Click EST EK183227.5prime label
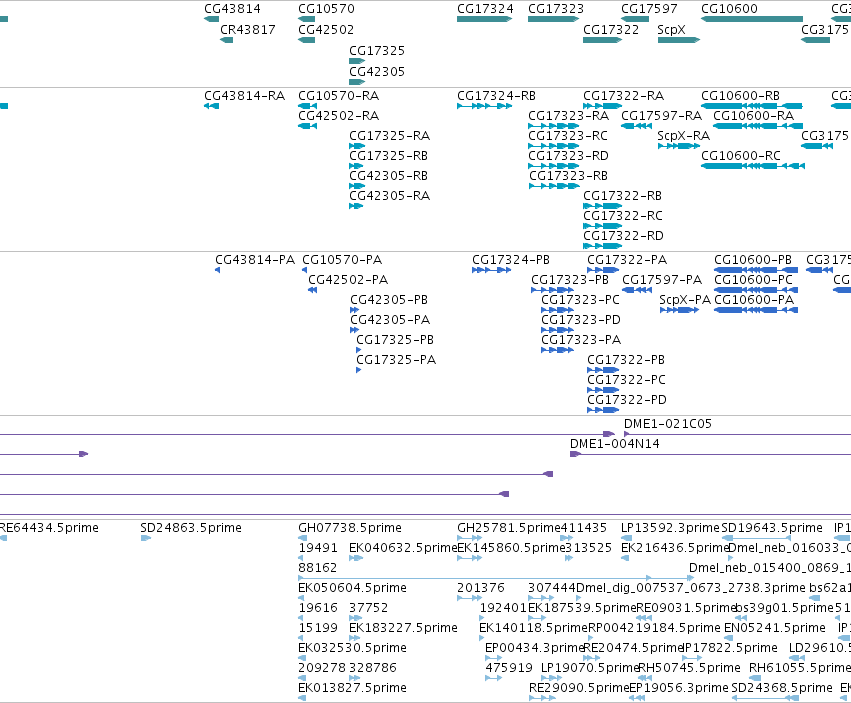This screenshot has height=703, width=851. (x=403, y=628)
